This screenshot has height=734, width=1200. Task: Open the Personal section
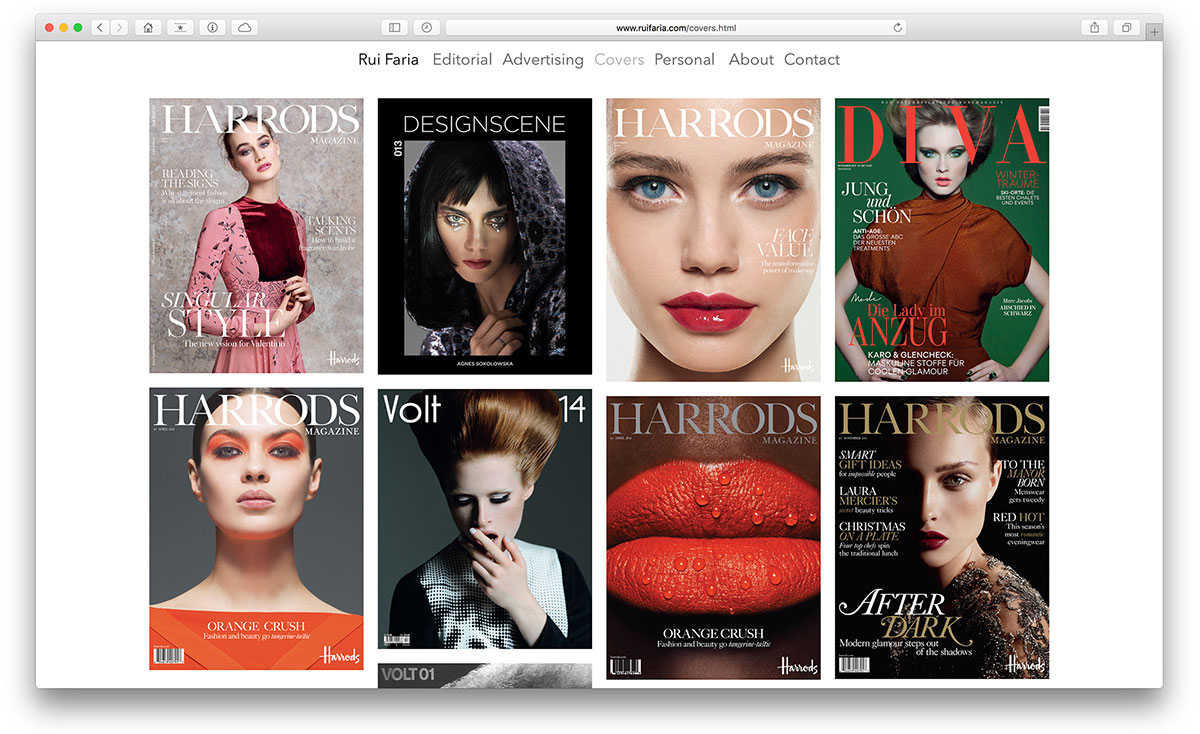[684, 60]
